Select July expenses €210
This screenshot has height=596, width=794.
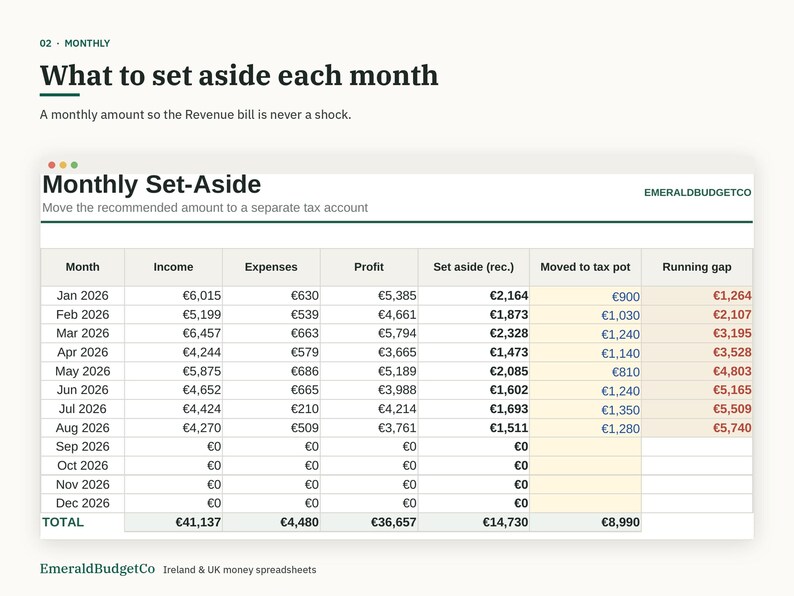point(271,409)
